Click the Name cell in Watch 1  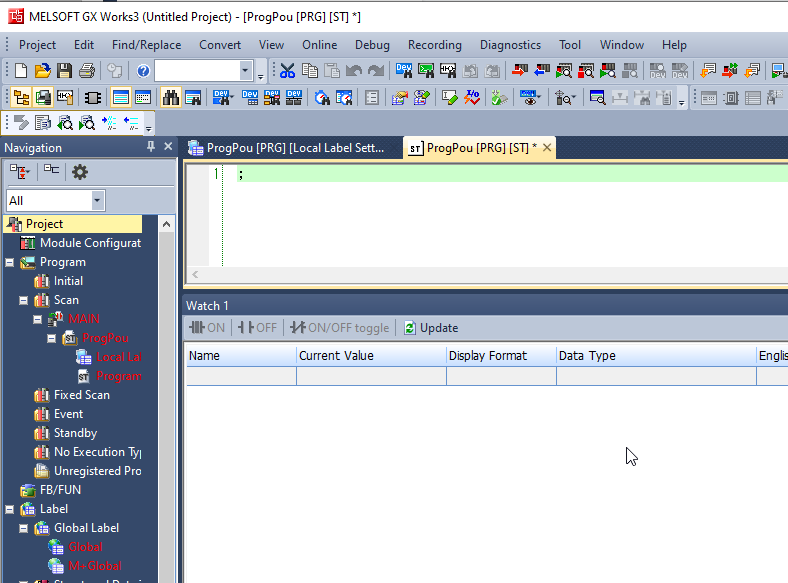click(x=241, y=376)
